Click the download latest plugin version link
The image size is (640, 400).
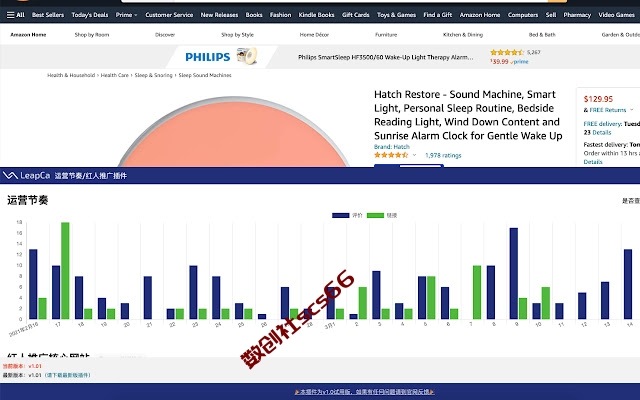click(x=67, y=375)
